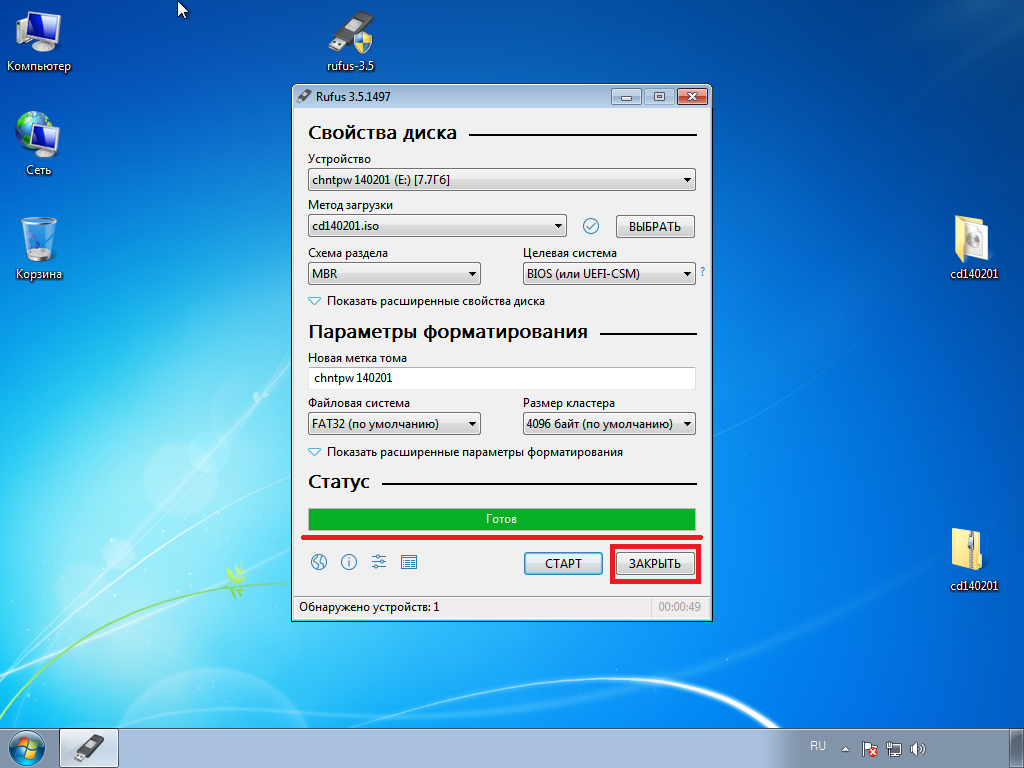The height and width of the screenshot is (768, 1024).
Task: Open Rufus settings sliders icon
Action: (x=379, y=562)
